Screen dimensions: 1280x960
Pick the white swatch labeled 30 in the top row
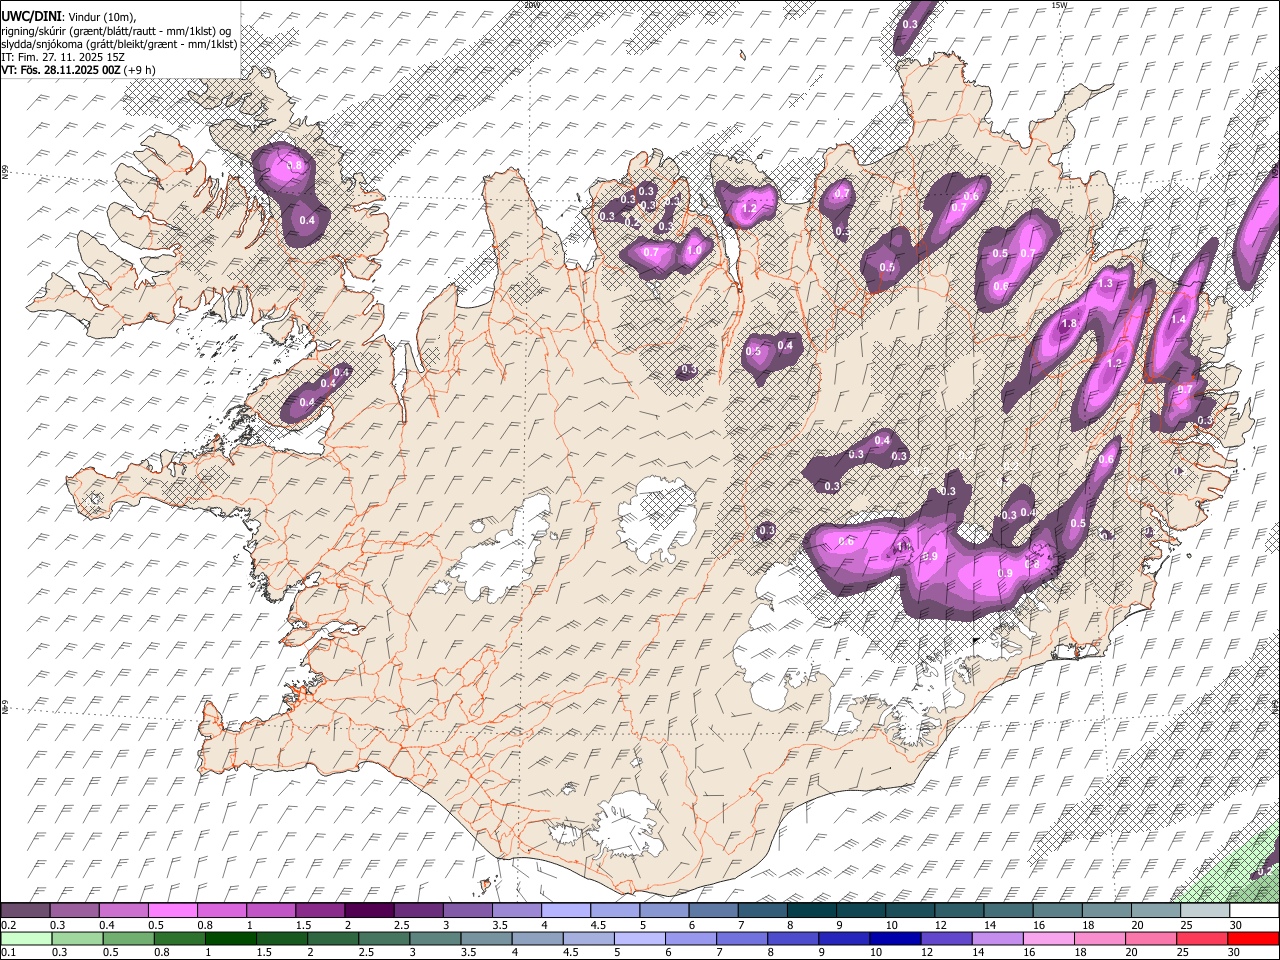click(1255, 911)
